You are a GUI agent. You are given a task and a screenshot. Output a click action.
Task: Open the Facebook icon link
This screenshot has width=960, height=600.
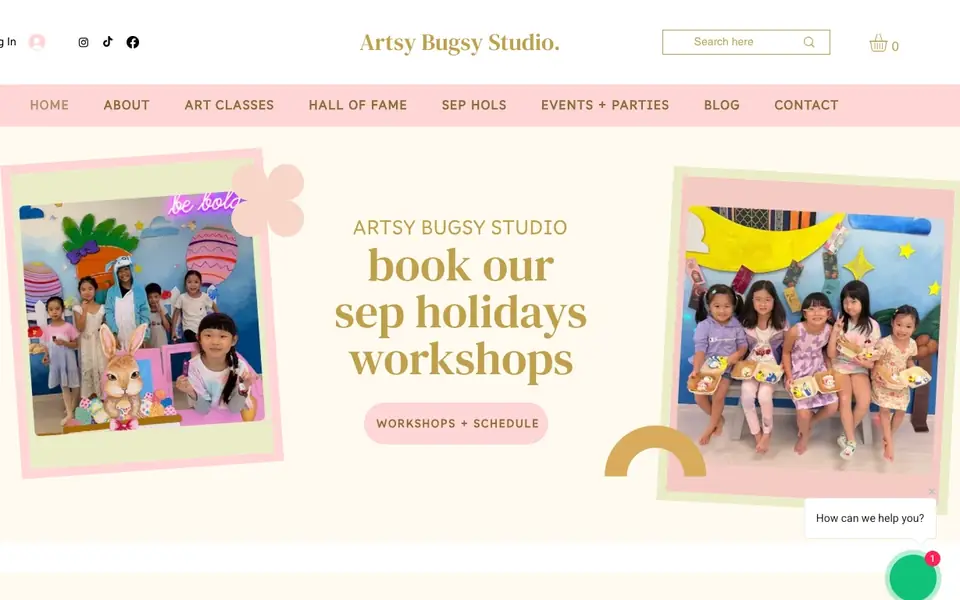pos(133,42)
